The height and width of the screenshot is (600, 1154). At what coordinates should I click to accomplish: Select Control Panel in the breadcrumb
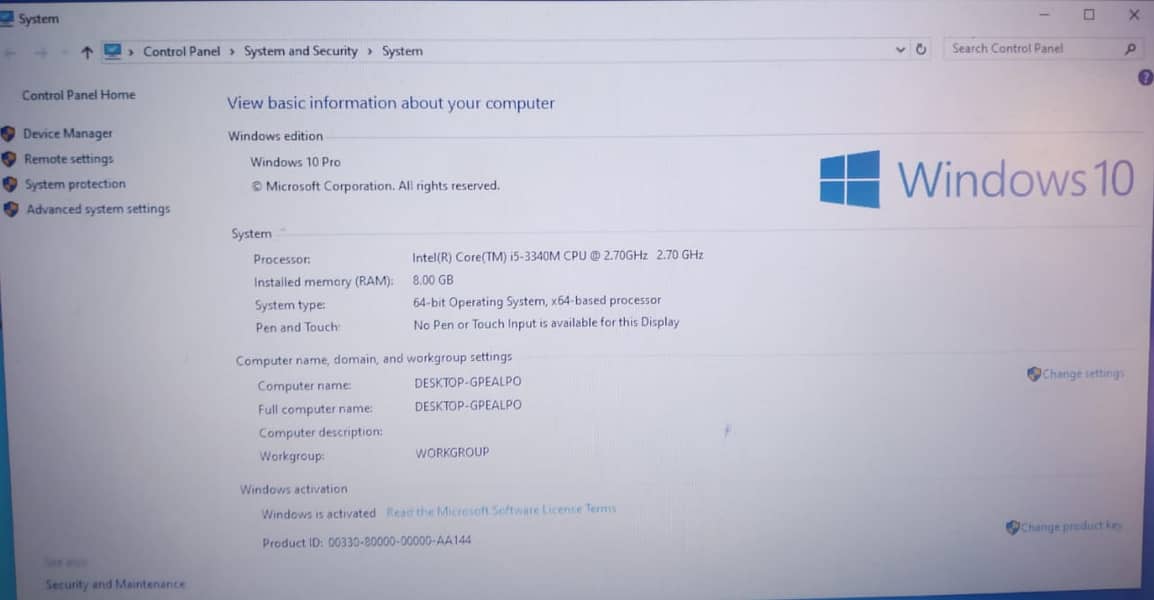181,52
